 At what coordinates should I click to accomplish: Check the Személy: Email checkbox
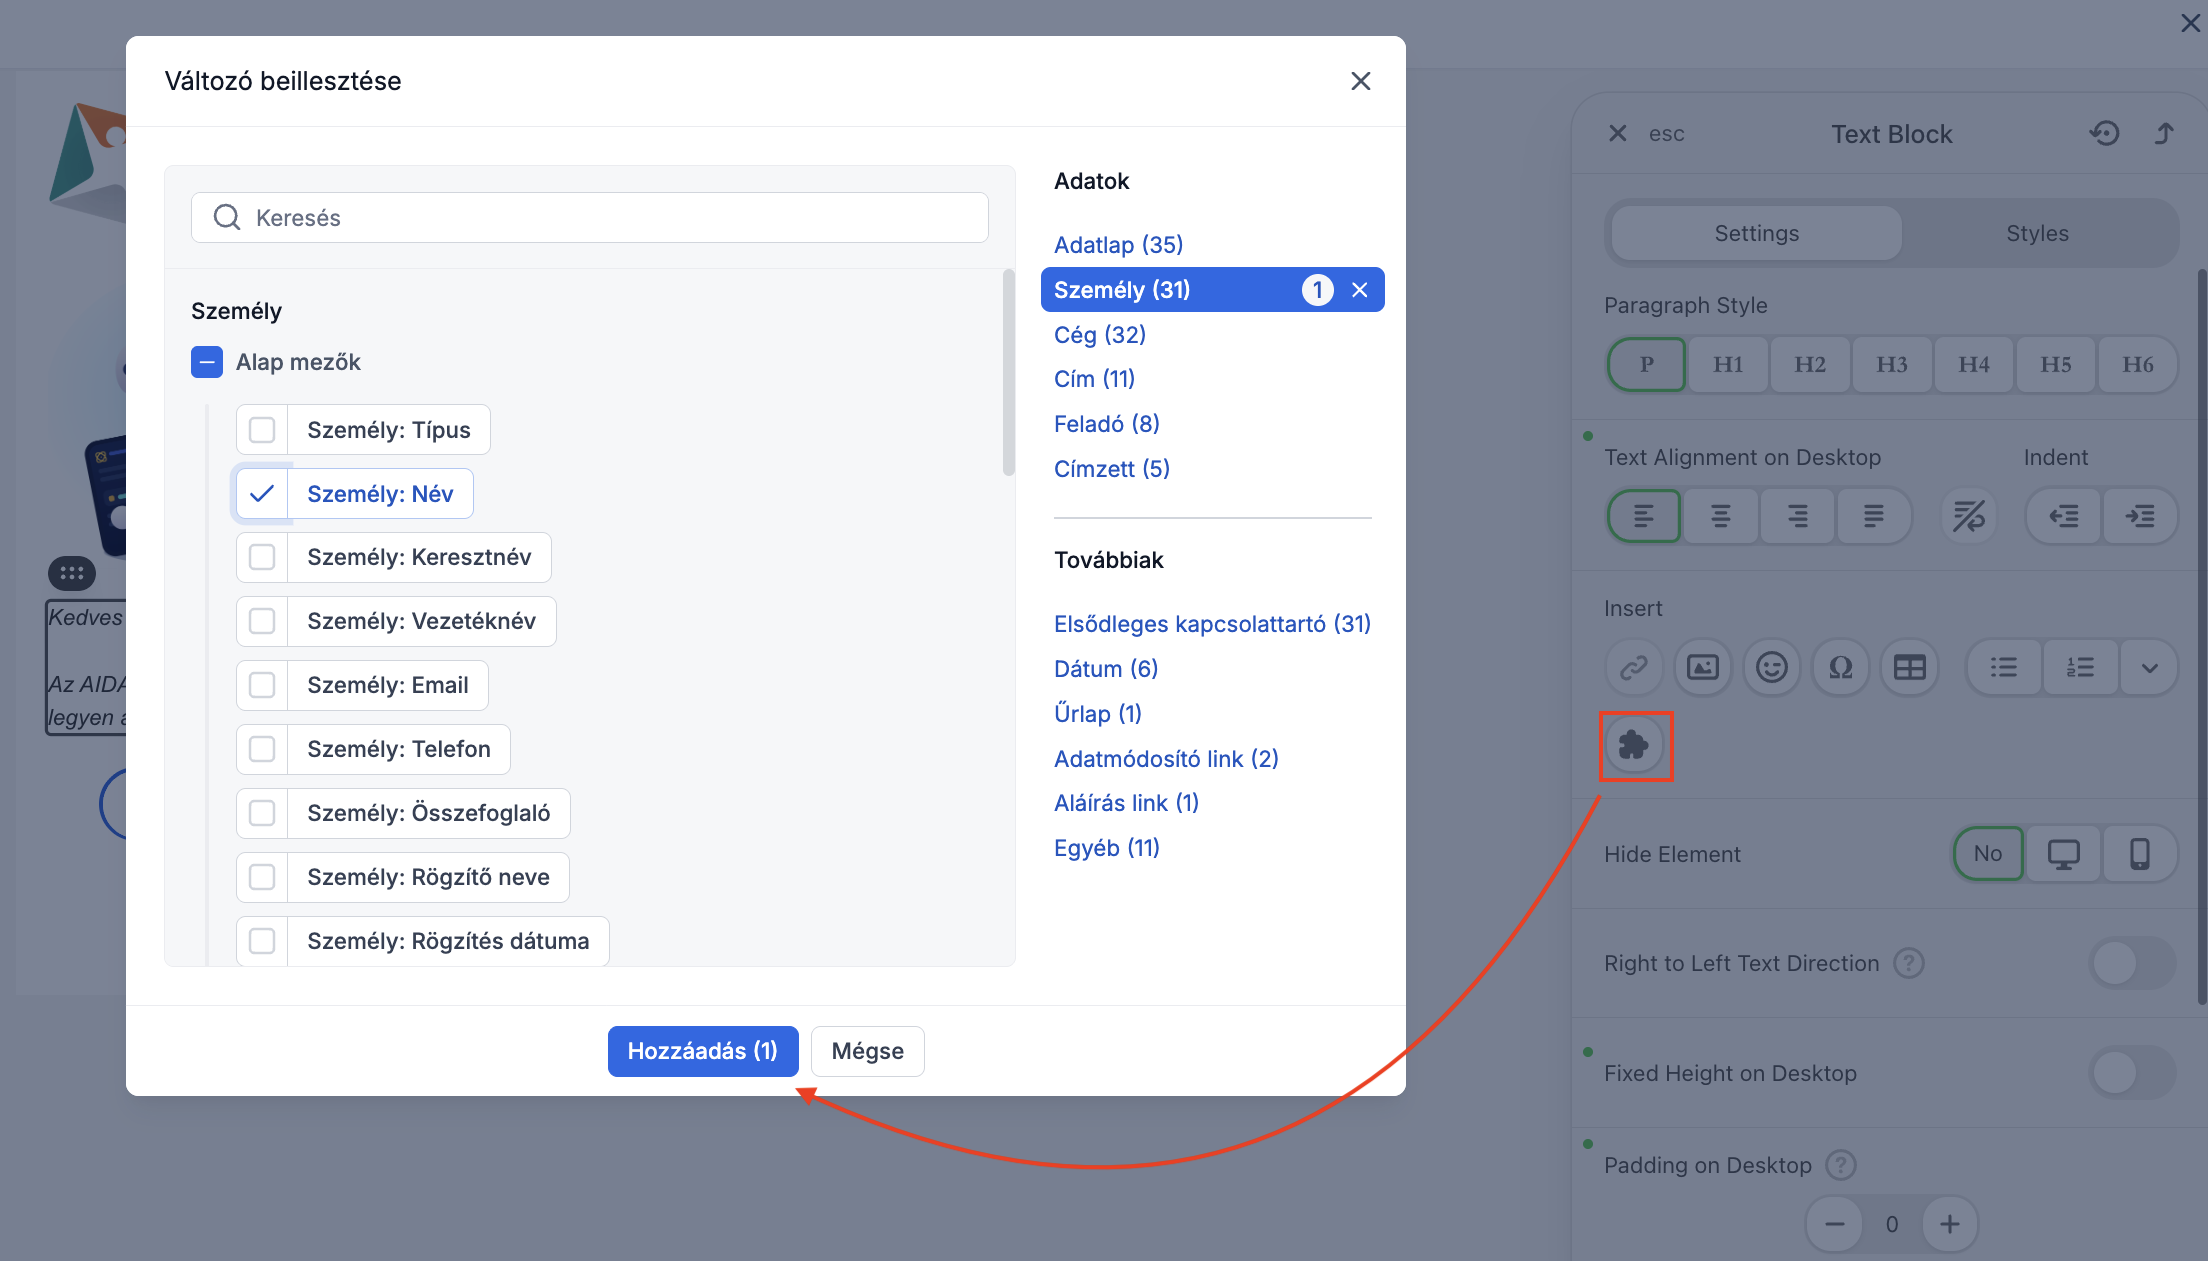pos(262,685)
